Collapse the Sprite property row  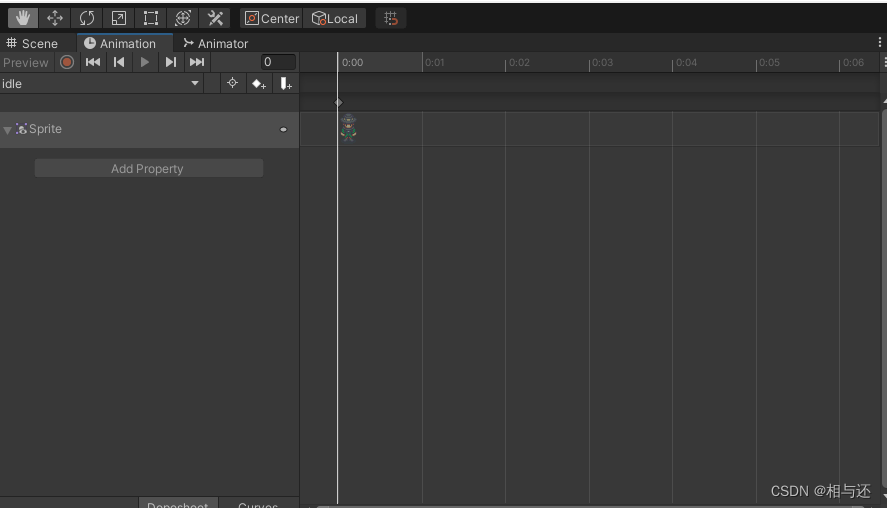pos(7,130)
